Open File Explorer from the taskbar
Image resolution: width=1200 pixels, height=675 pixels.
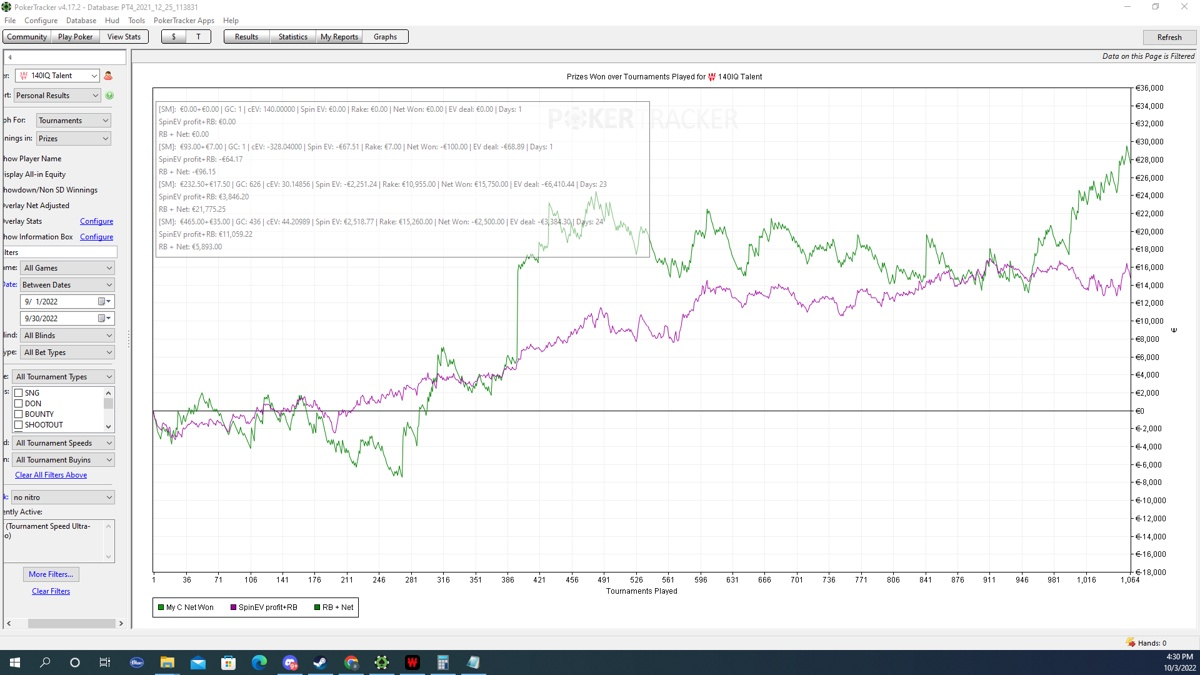(167, 662)
